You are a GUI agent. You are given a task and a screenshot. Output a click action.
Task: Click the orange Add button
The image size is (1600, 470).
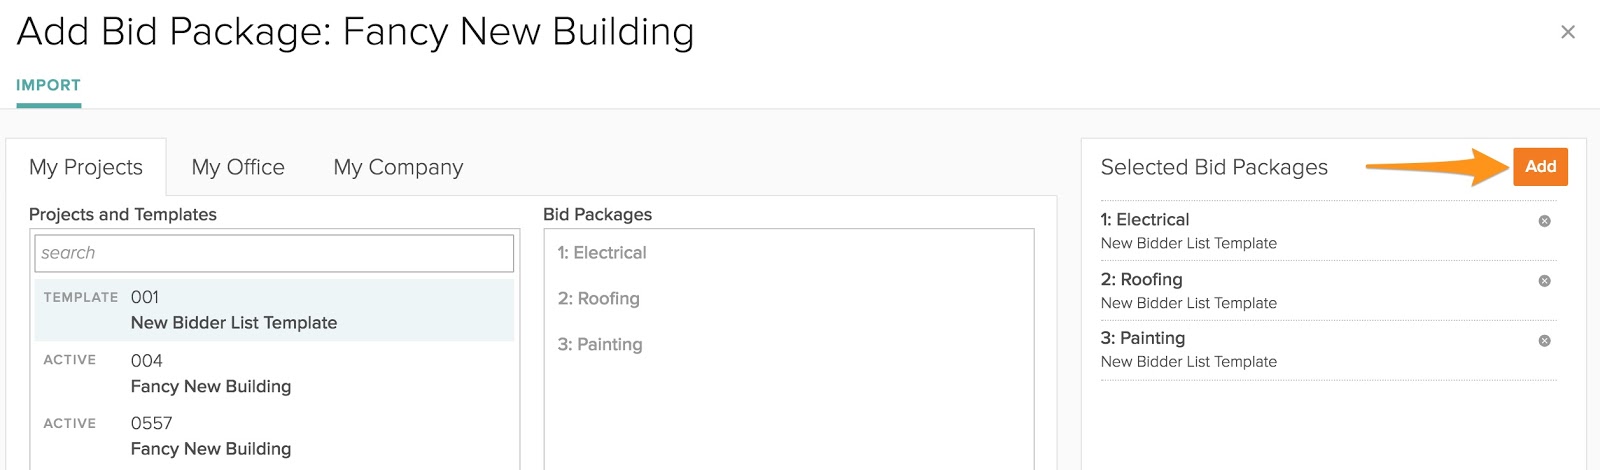click(1540, 167)
